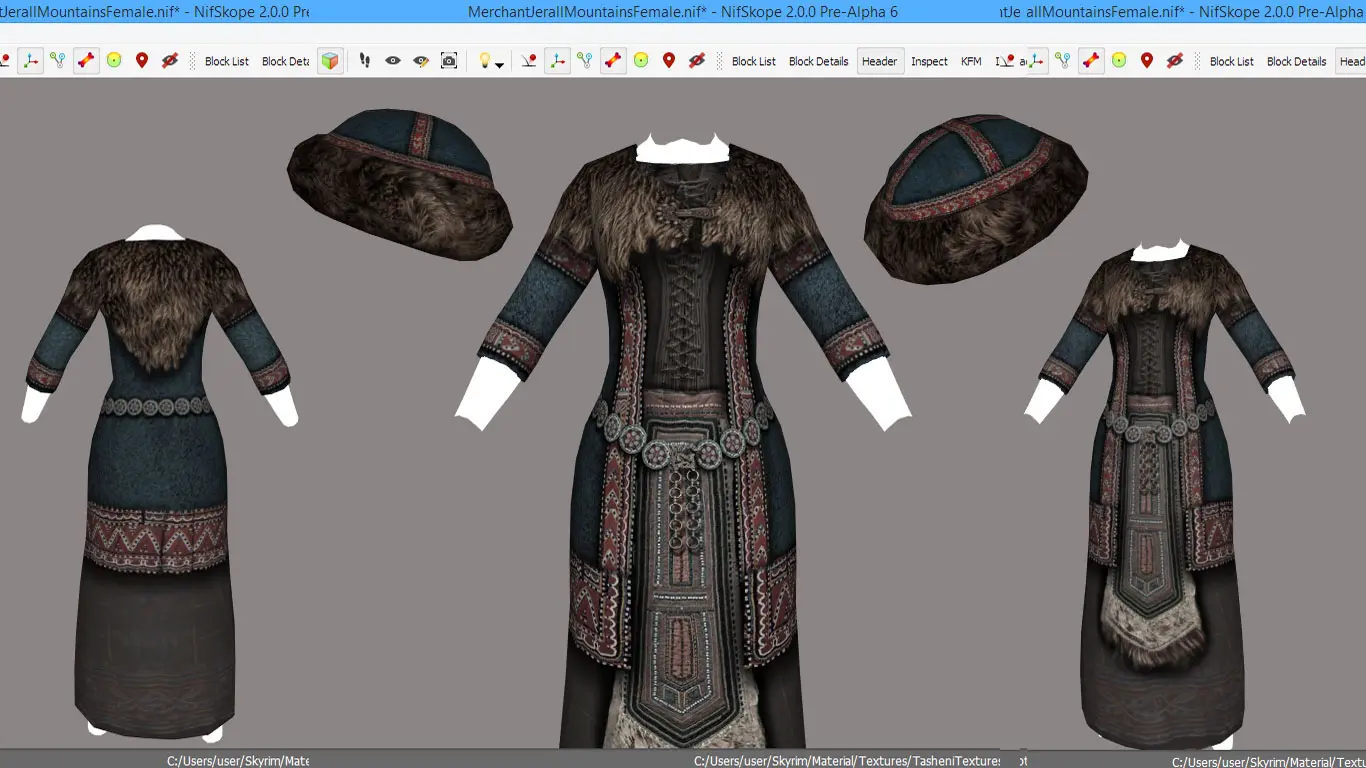Toggle Show Axes in the middle window toolbar
1366x768 pixels.
click(x=557, y=61)
